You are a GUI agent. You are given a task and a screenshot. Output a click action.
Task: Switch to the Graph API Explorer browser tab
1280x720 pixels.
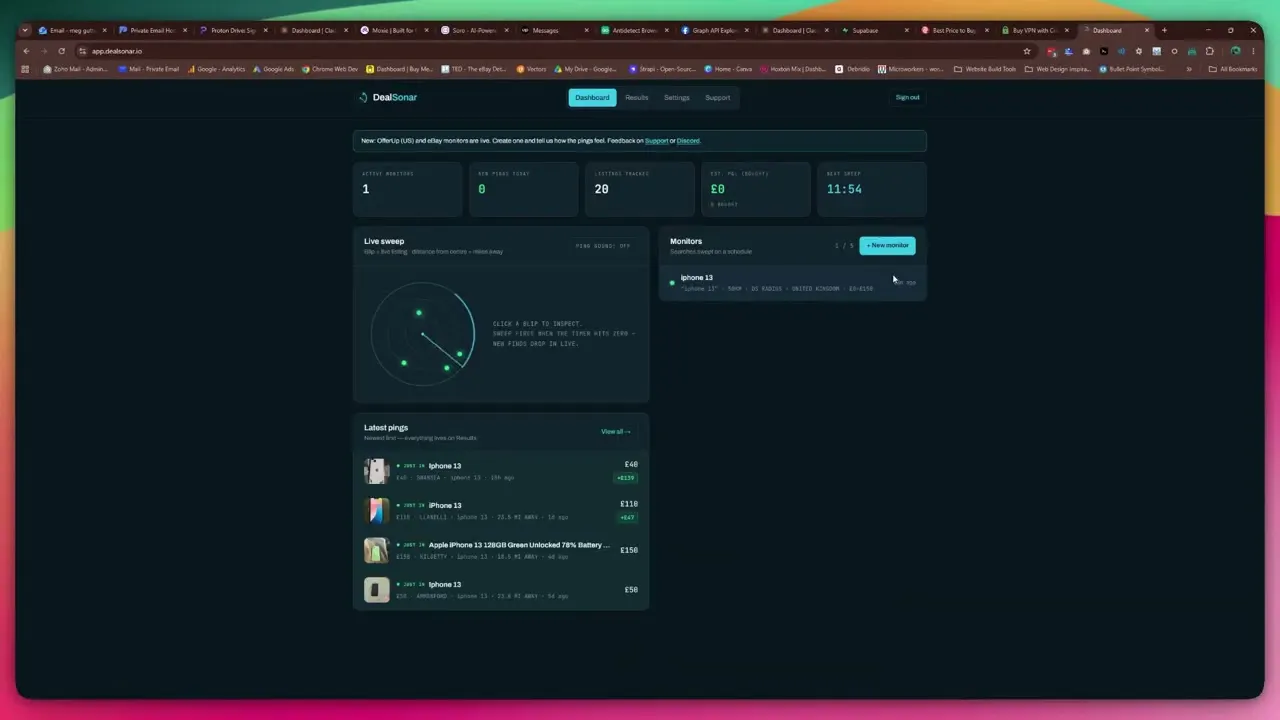tap(715, 30)
